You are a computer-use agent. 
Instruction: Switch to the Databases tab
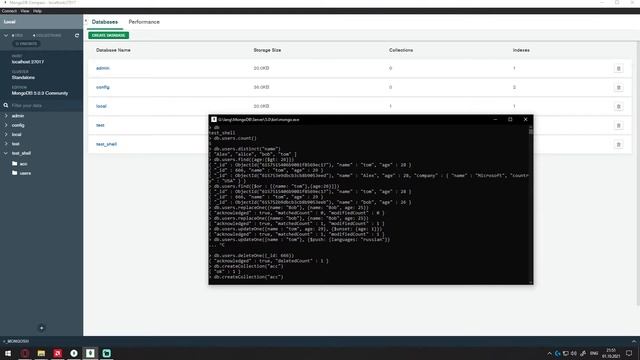pyautogui.click(x=104, y=22)
